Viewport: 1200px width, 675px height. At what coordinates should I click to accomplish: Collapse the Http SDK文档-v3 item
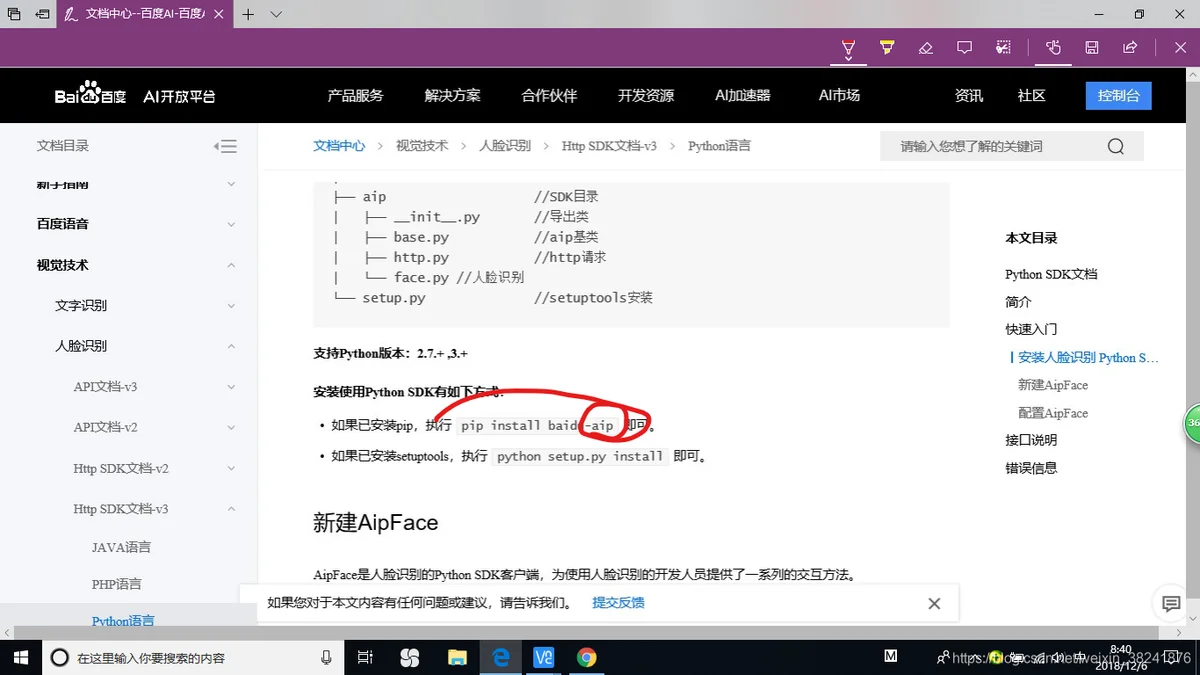point(231,509)
